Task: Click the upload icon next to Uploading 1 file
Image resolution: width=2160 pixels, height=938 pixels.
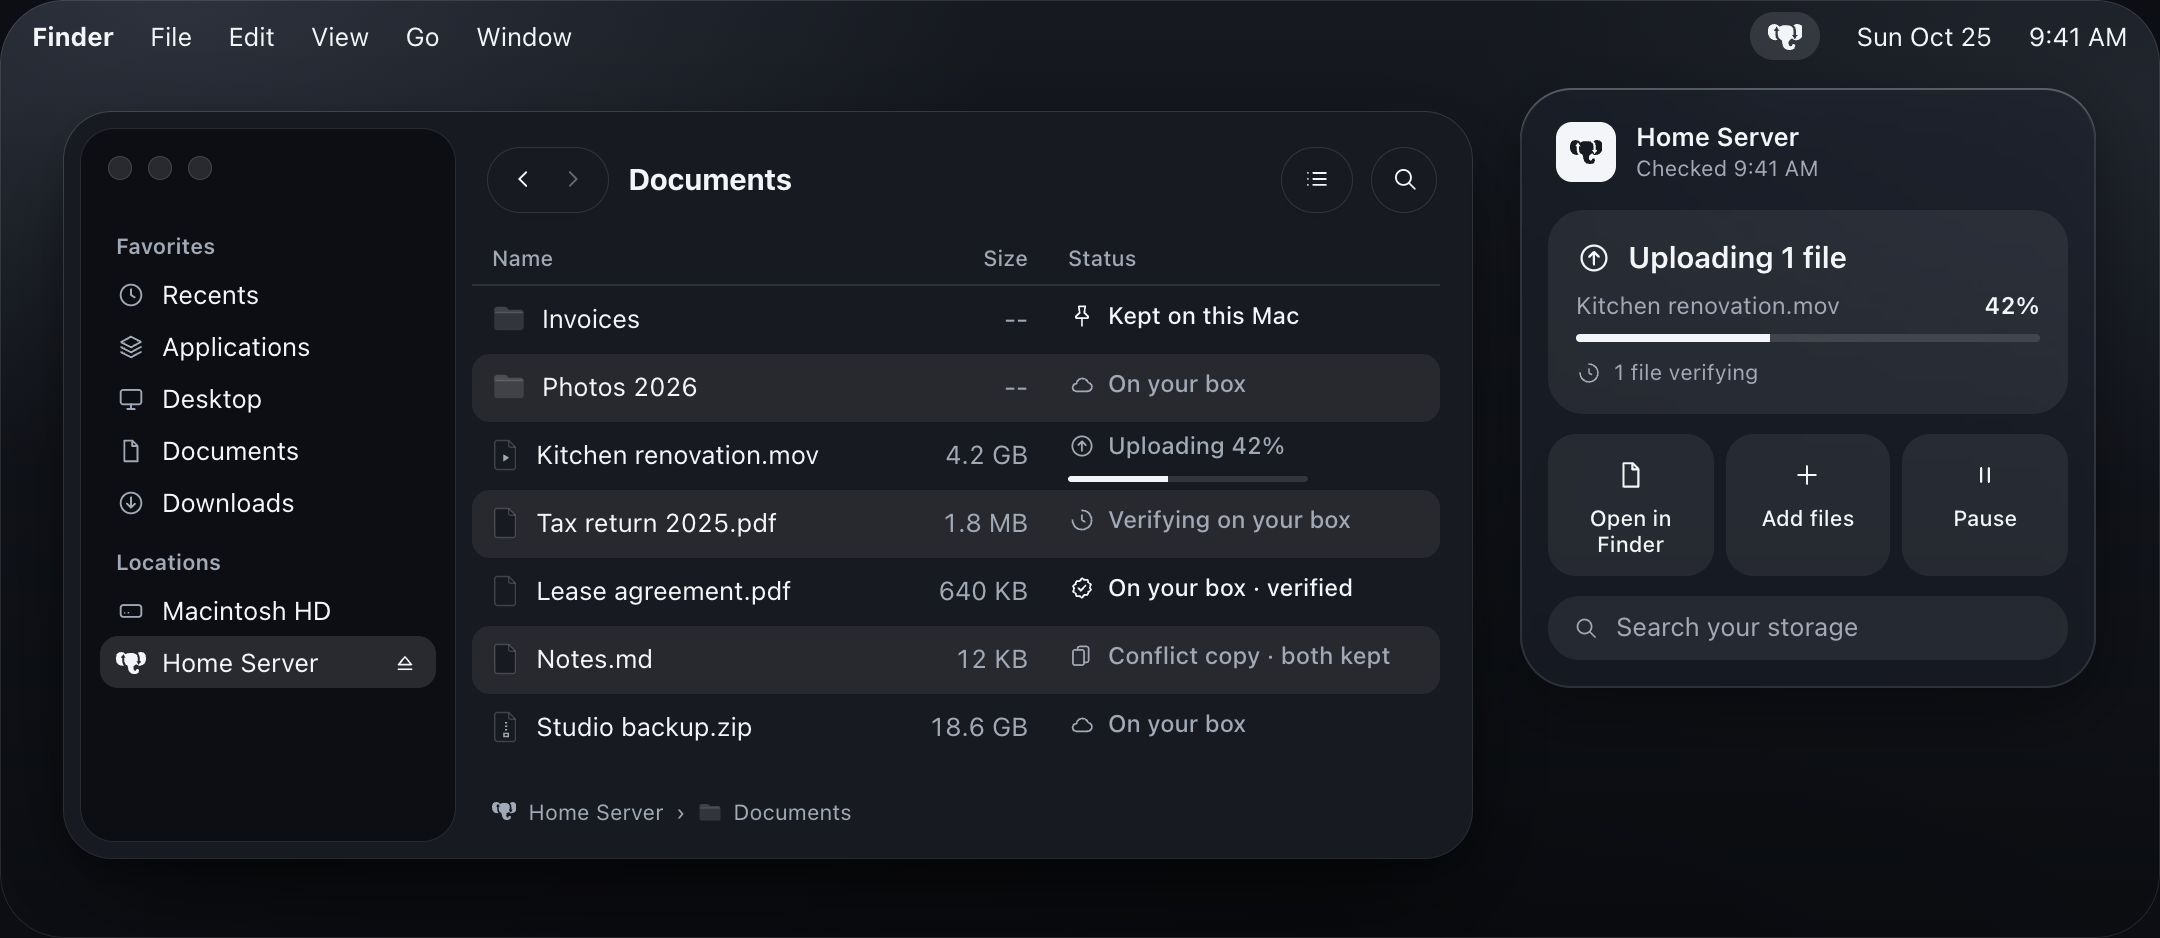Action: [x=1594, y=258]
